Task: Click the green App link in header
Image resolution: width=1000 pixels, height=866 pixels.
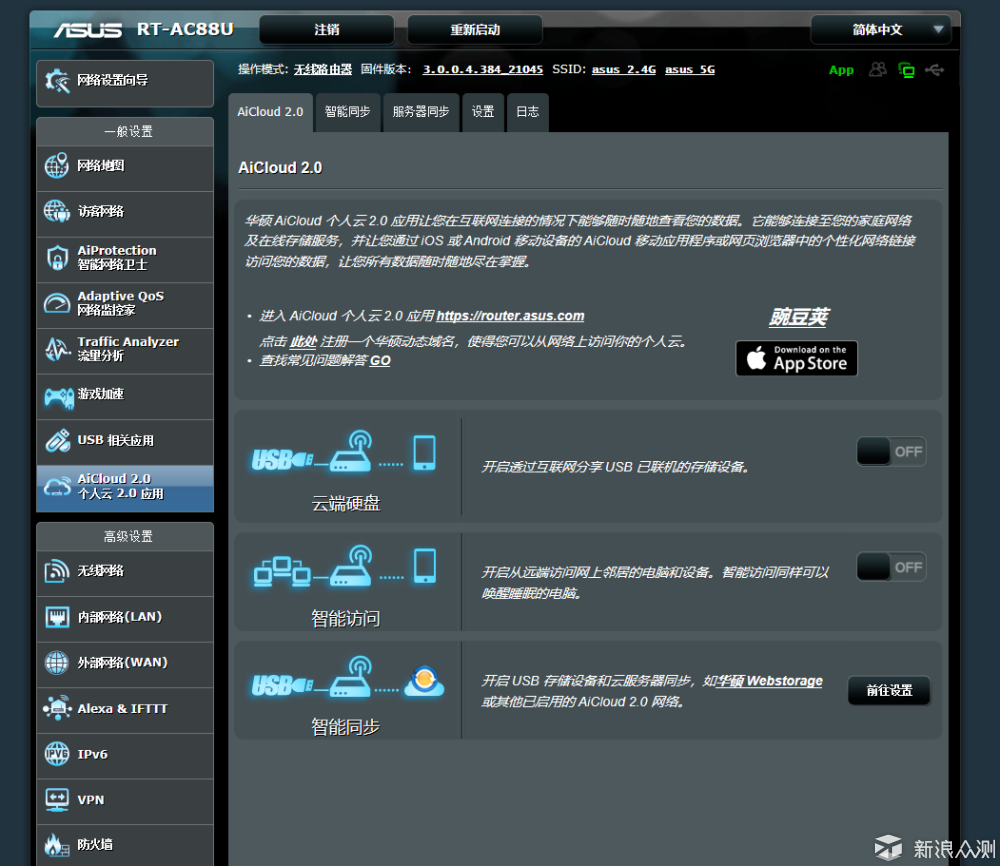Action: point(841,70)
